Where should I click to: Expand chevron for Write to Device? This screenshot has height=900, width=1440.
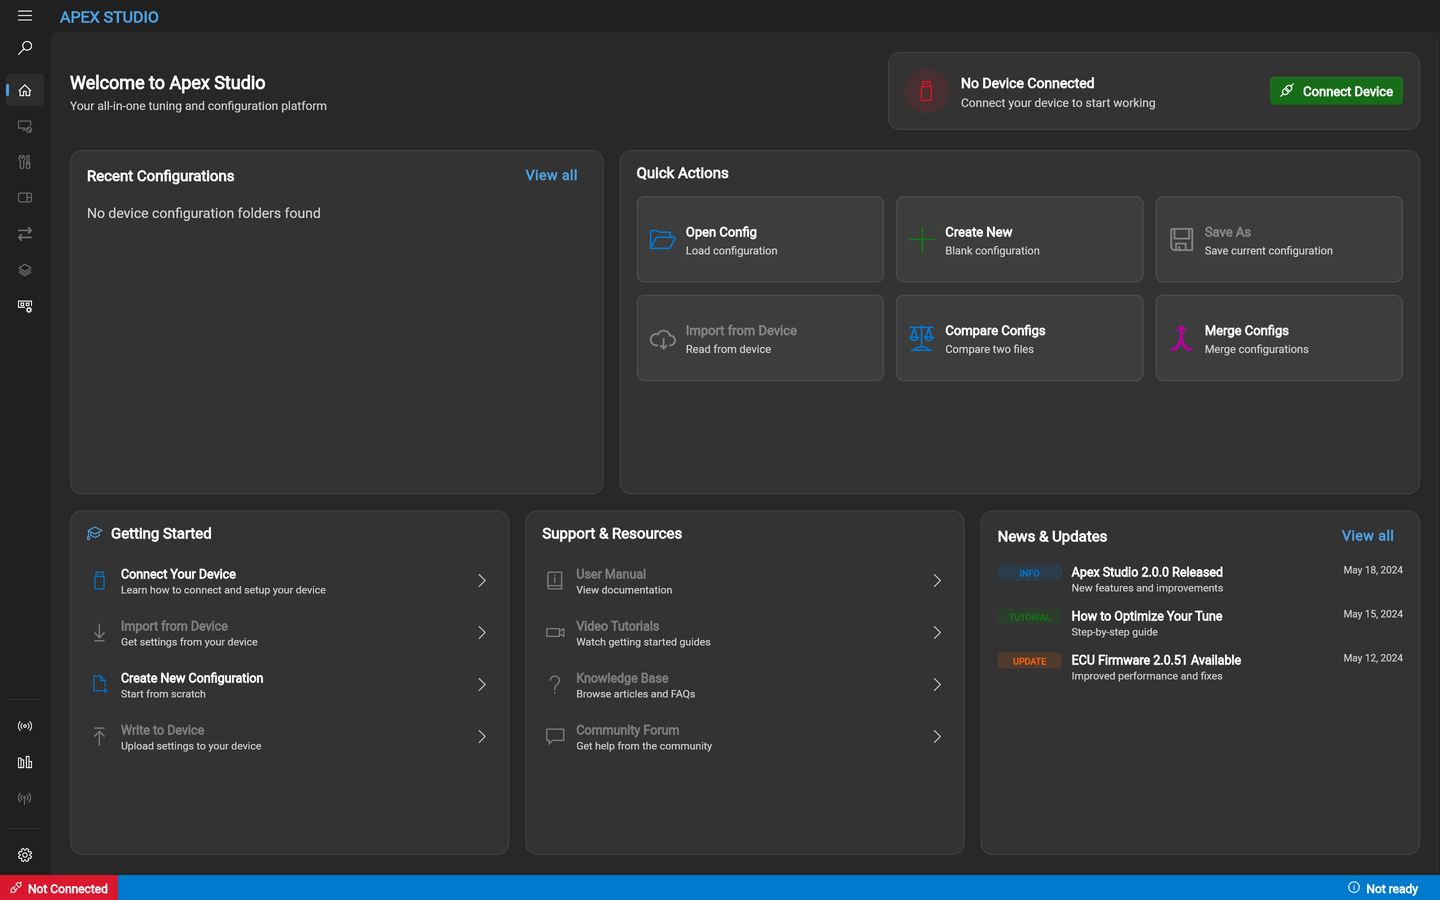tap(482, 737)
